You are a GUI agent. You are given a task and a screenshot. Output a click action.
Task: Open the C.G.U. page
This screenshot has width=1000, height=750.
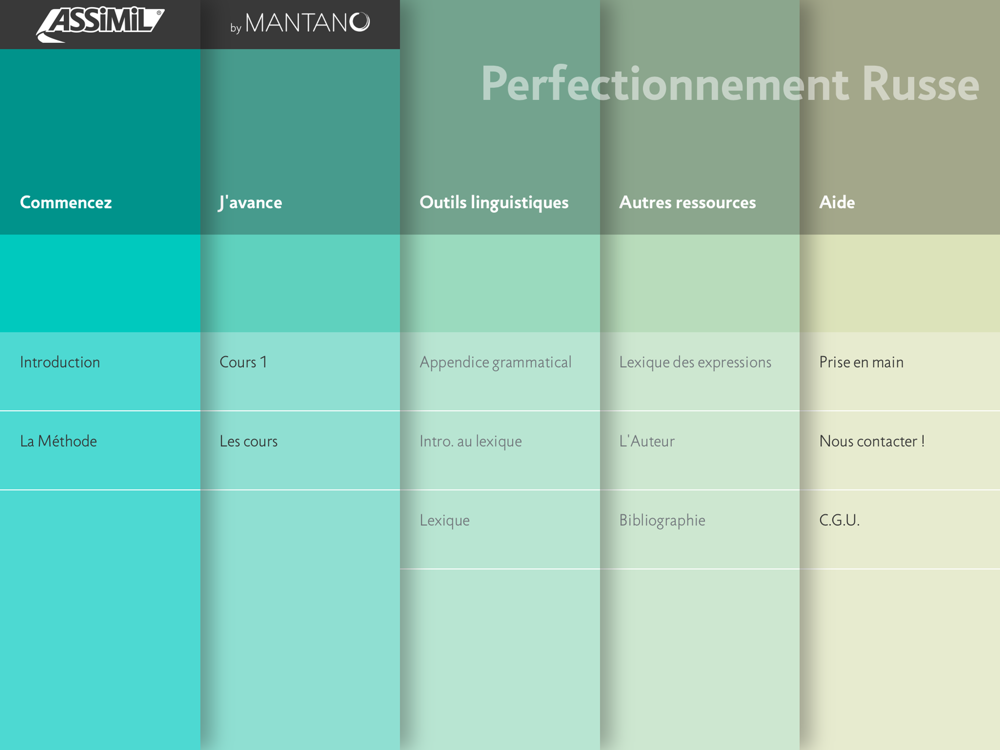click(x=900, y=529)
